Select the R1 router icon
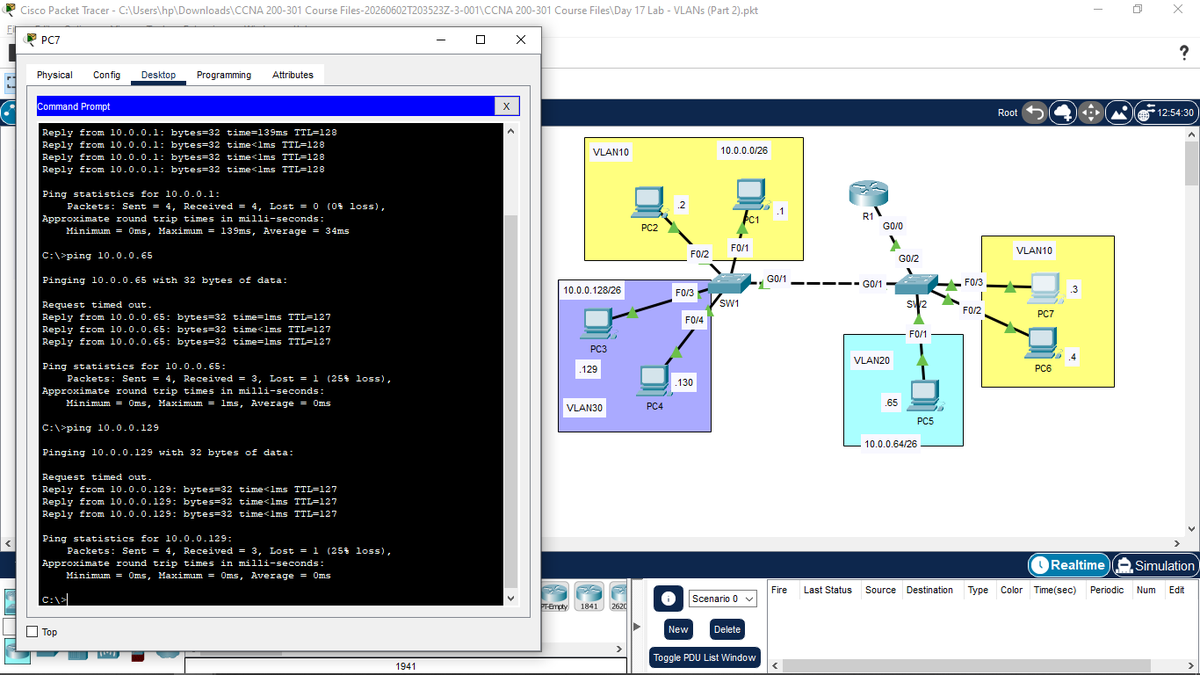Image resolution: width=1200 pixels, height=675 pixels. [x=866, y=193]
